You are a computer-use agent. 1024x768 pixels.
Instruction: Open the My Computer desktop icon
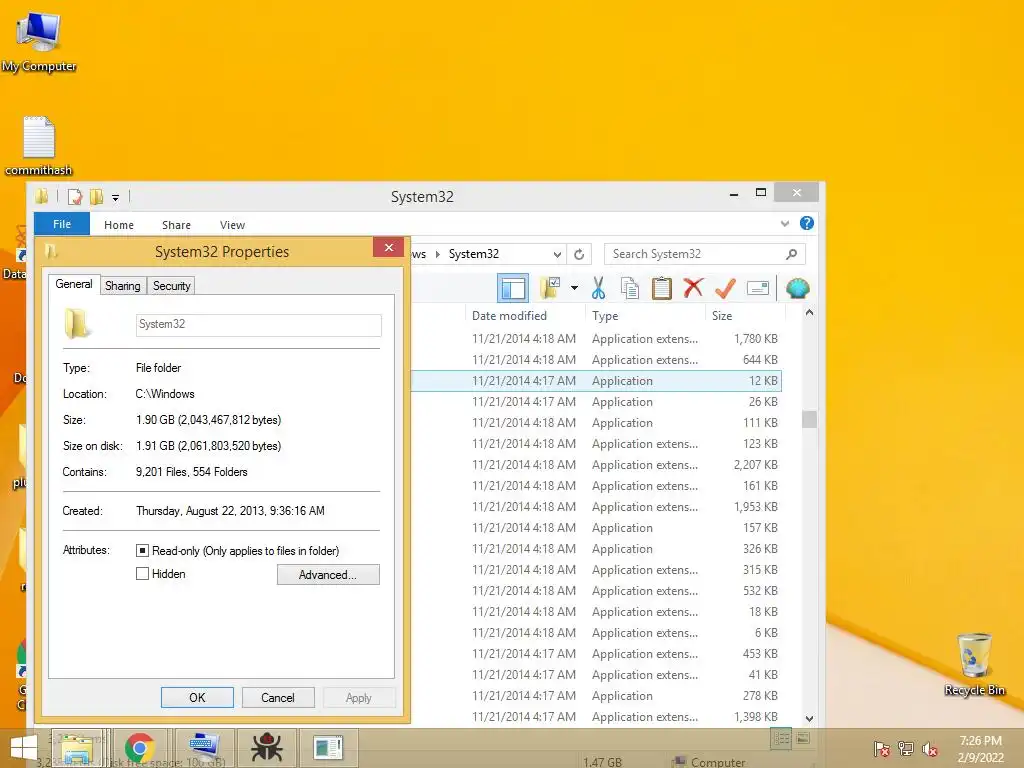click(x=39, y=40)
